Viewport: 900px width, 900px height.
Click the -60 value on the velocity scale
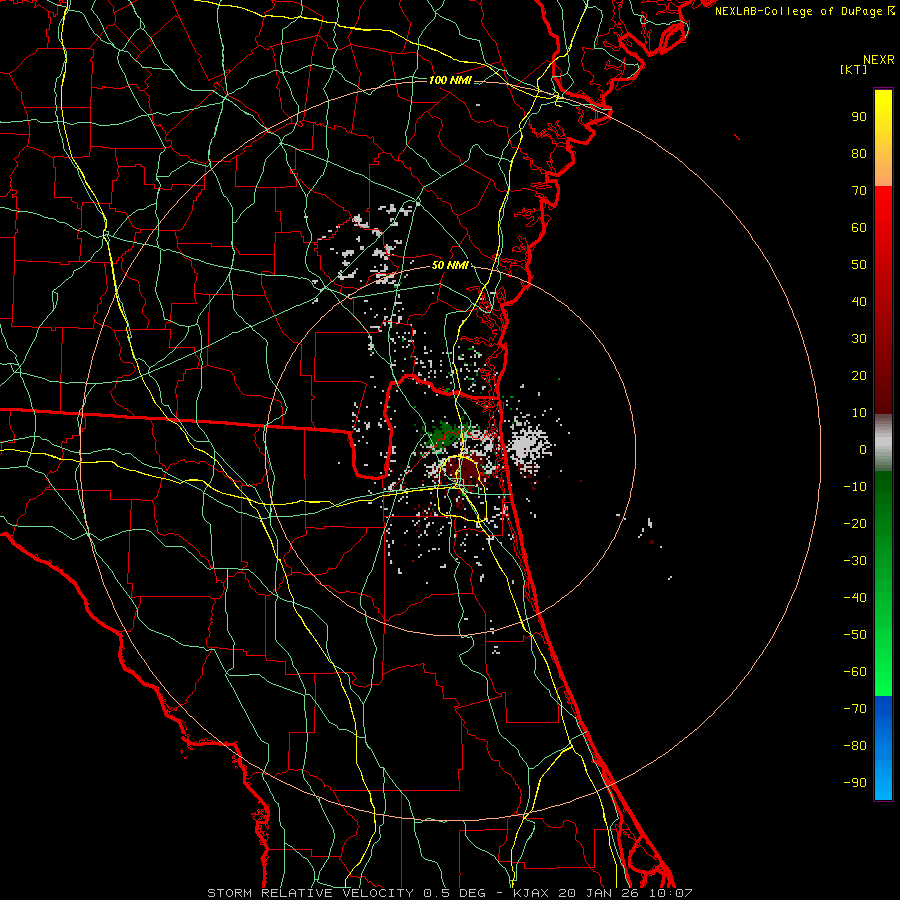point(855,672)
